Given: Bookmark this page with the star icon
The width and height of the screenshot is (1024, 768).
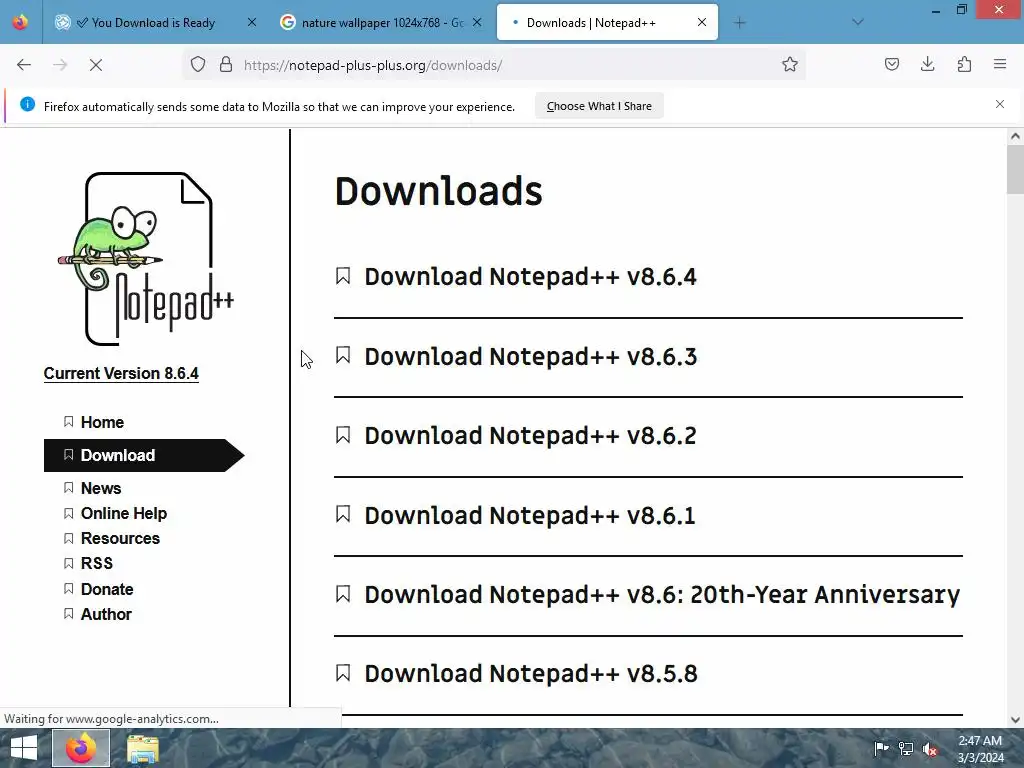Looking at the screenshot, I should [790, 64].
